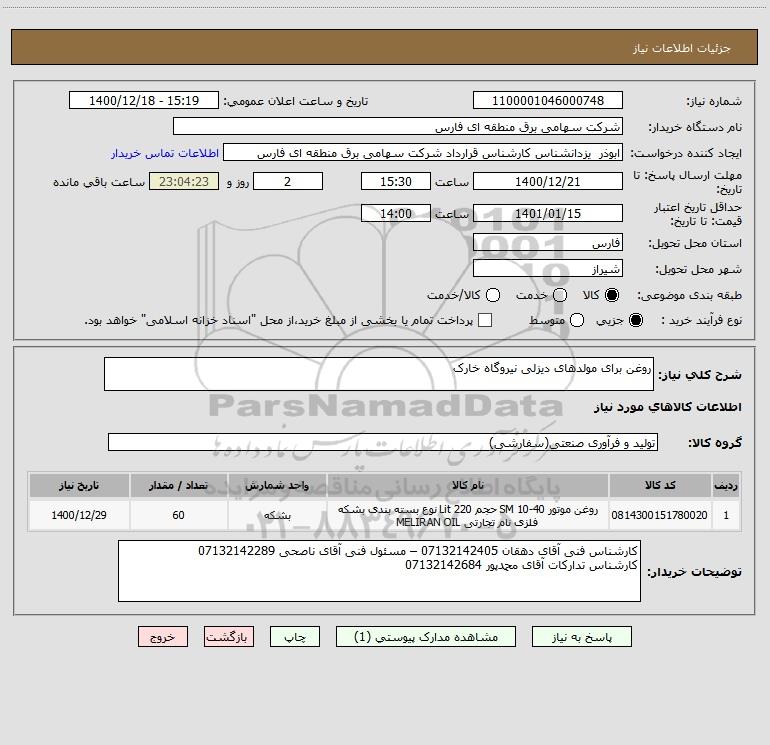The width and height of the screenshot is (770, 745).
Task: Click the delivery city field شیراز
Action: [548, 269]
